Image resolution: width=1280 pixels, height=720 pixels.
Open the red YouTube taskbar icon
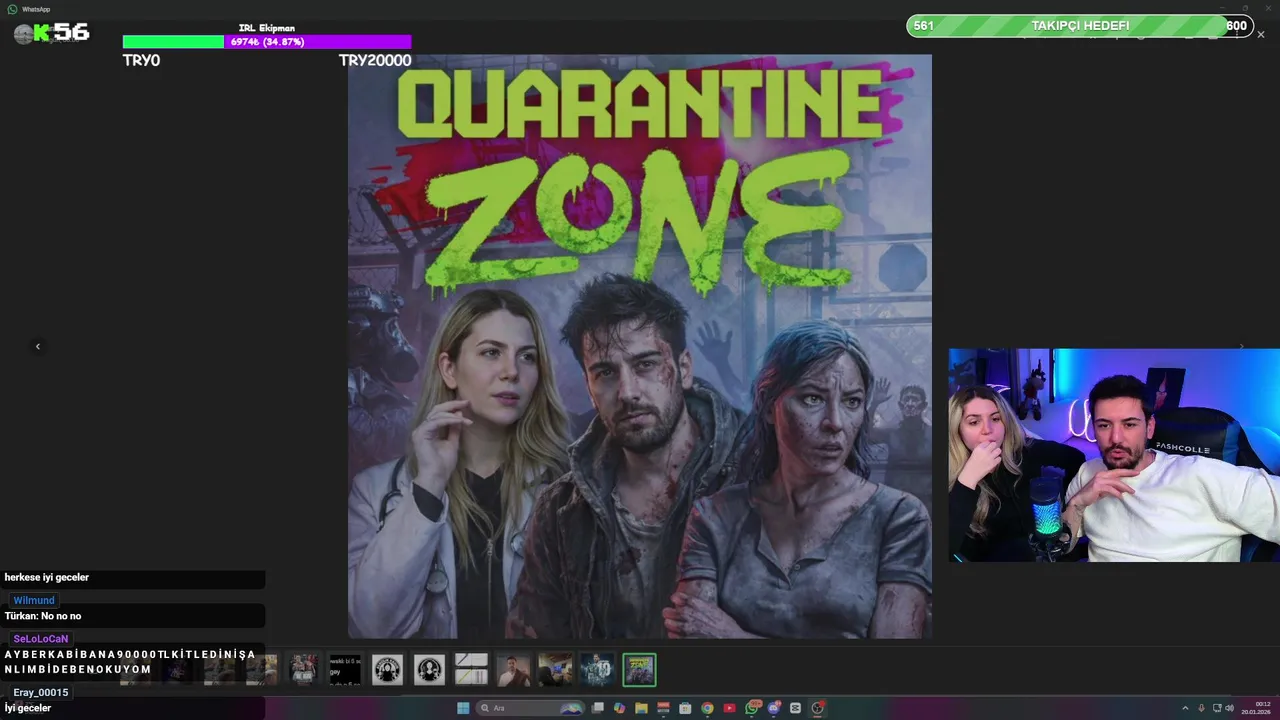tap(730, 708)
